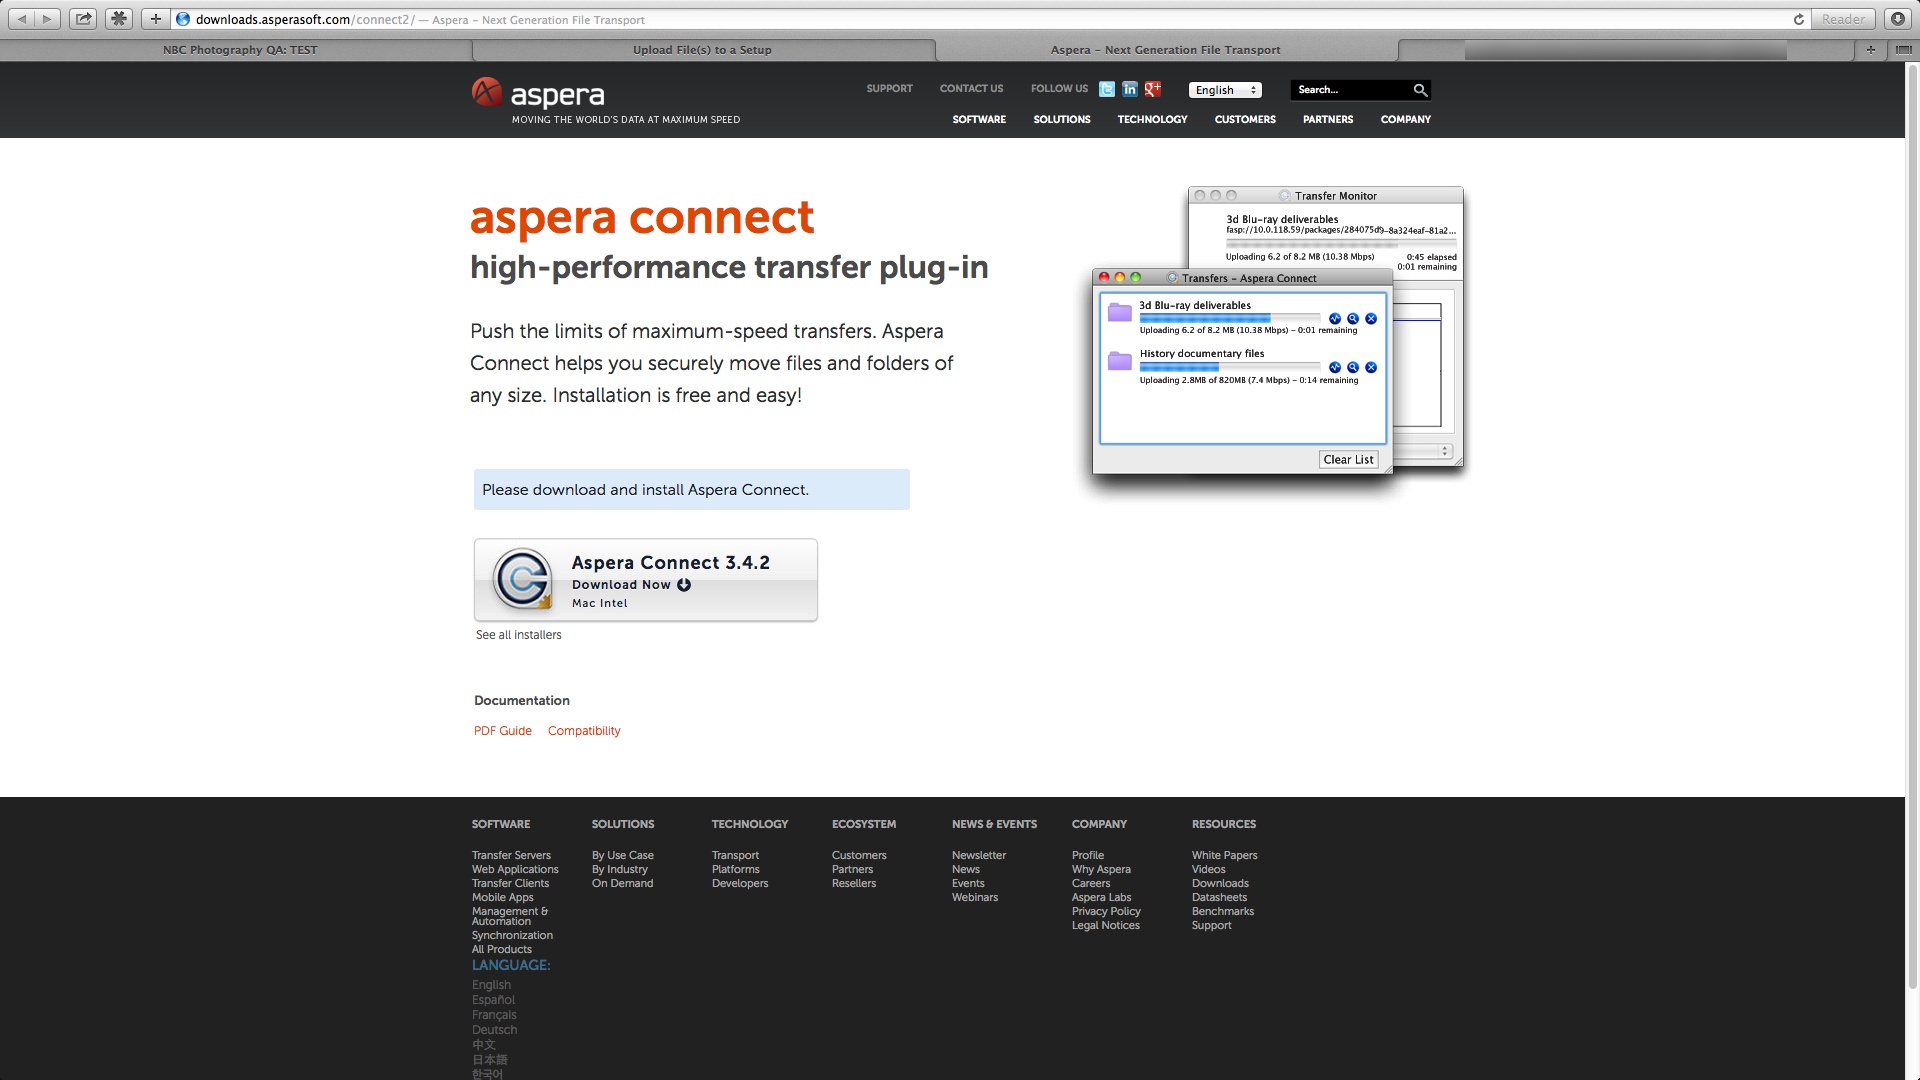Viewport: 1920px width, 1080px height.
Task: Click the Twitter follow icon
Action: (x=1106, y=90)
